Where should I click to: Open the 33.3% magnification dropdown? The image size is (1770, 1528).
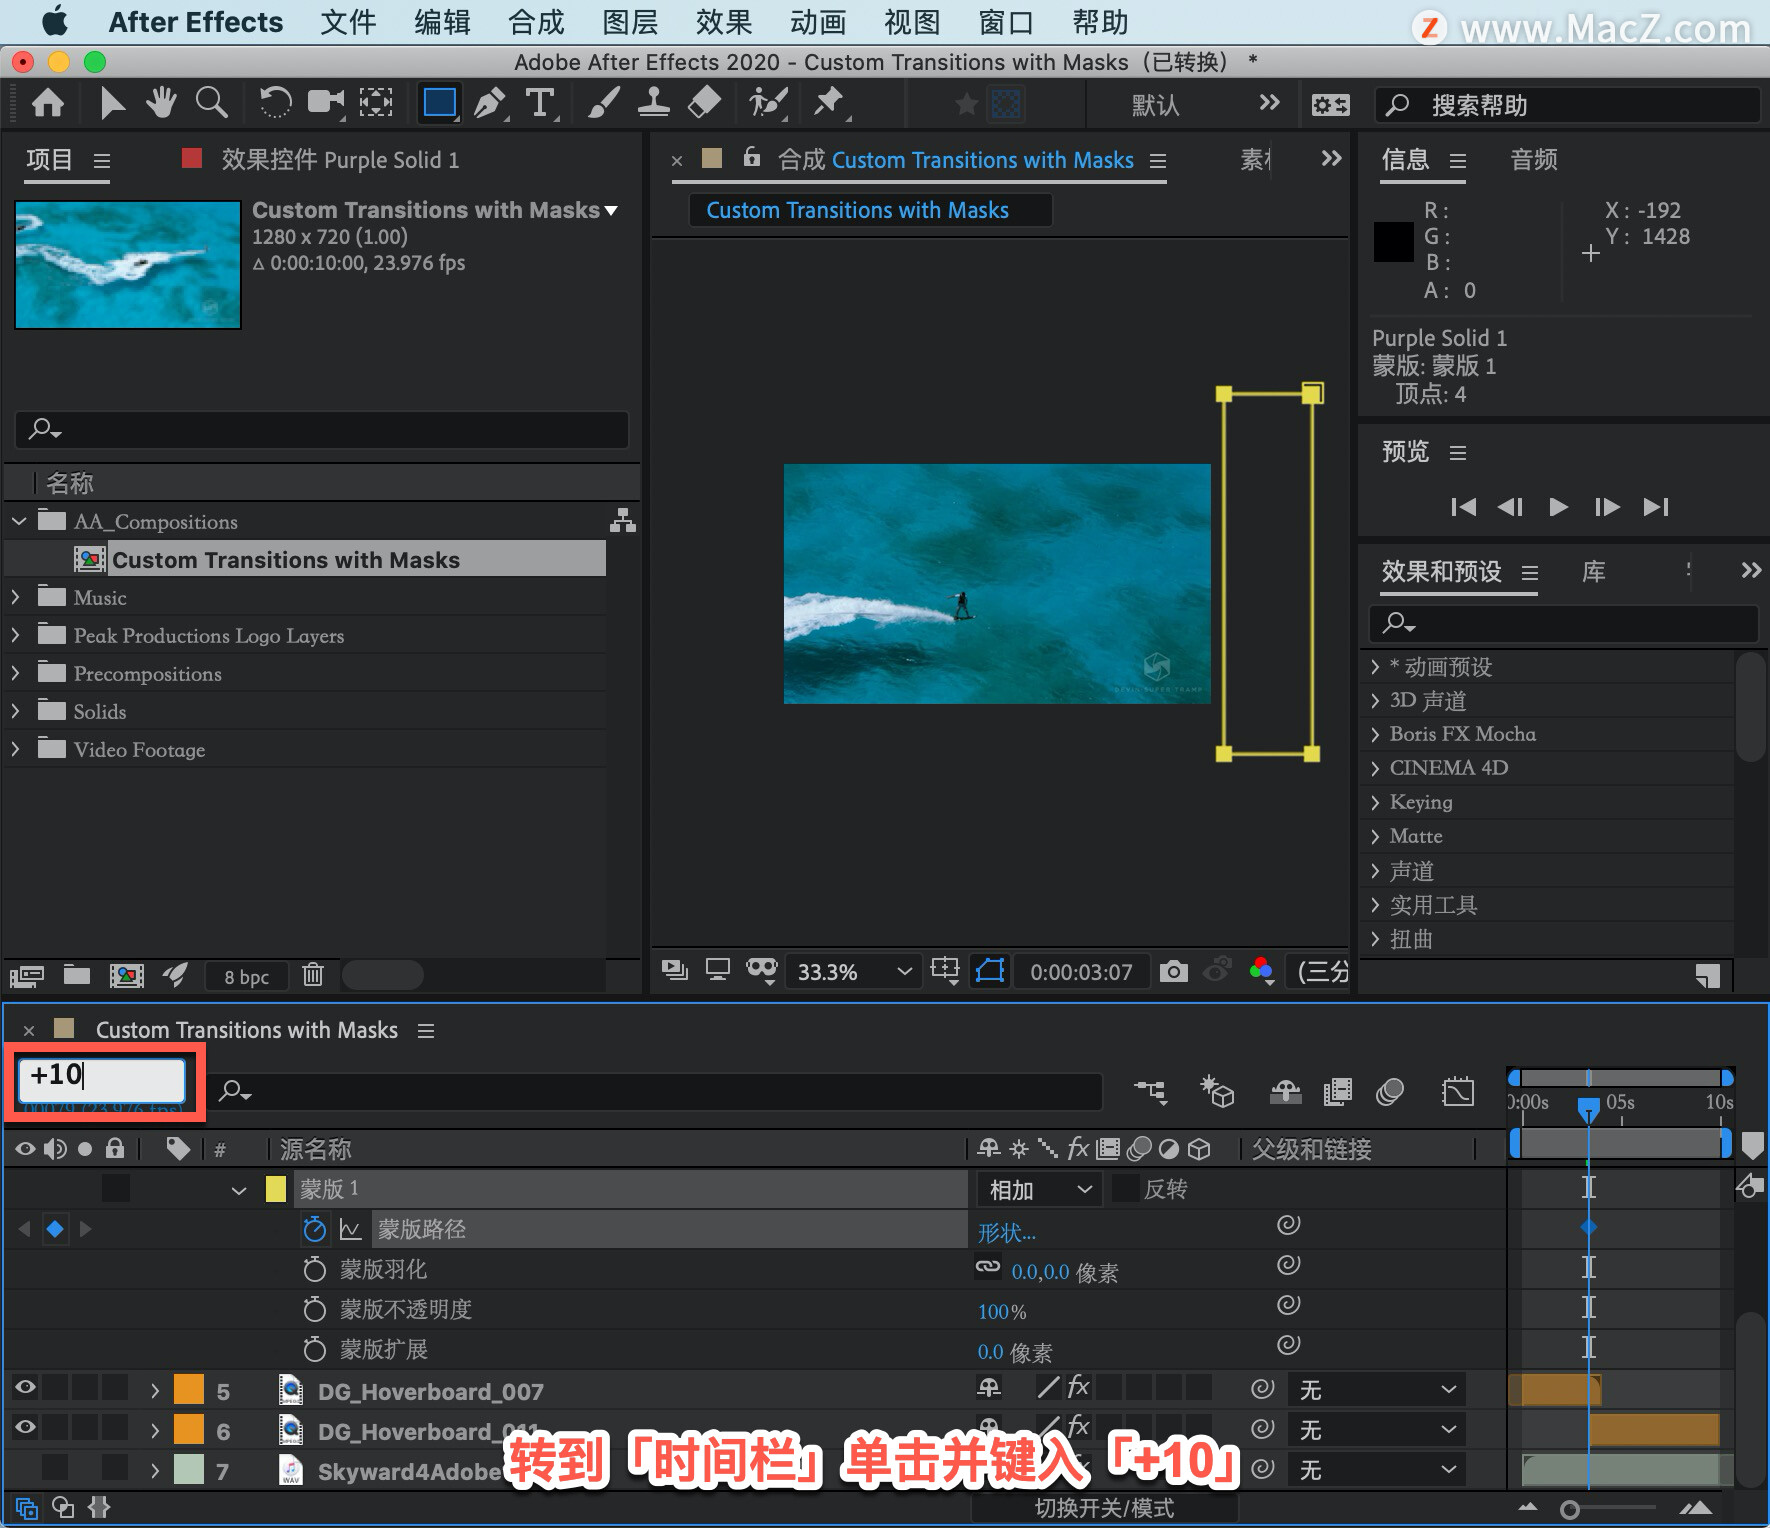point(855,971)
